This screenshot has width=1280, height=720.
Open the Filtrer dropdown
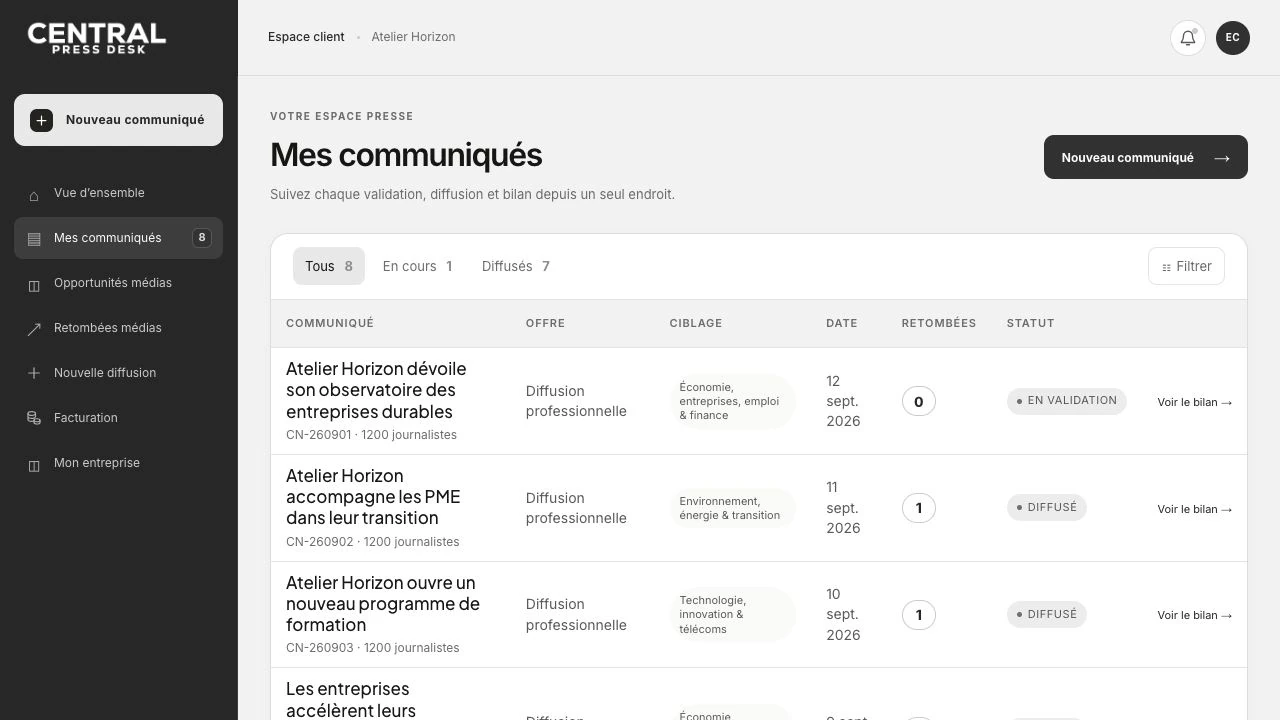(1186, 266)
